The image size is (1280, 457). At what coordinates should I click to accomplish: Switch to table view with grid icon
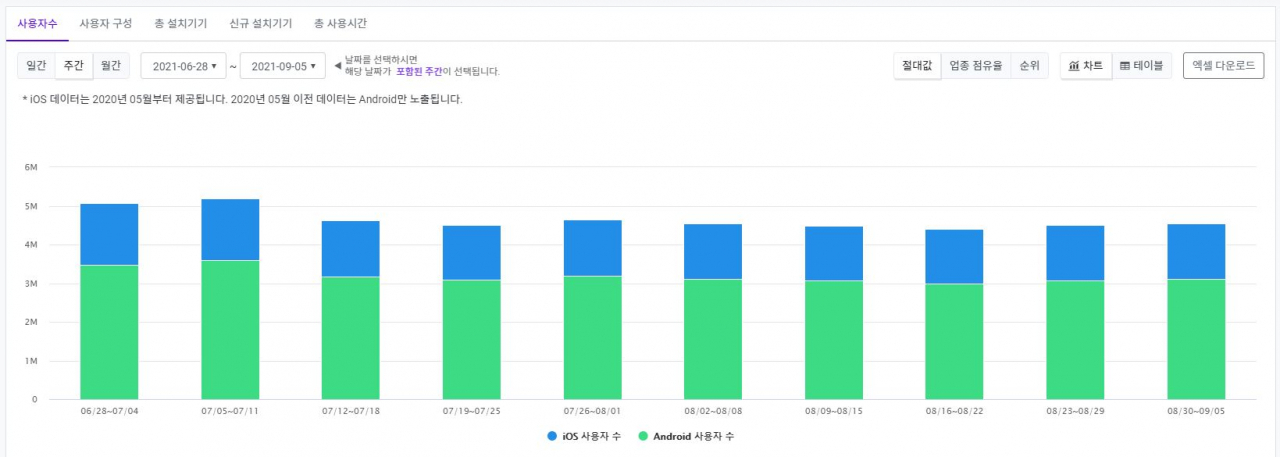tap(1141, 66)
